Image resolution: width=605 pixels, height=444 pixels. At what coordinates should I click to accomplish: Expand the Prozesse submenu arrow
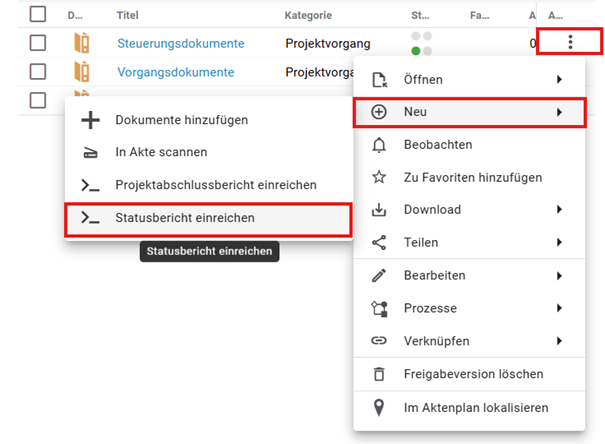tap(559, 308)
